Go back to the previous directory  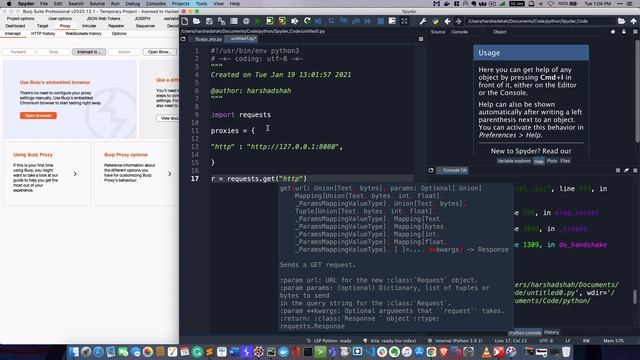tap(447, 21)
